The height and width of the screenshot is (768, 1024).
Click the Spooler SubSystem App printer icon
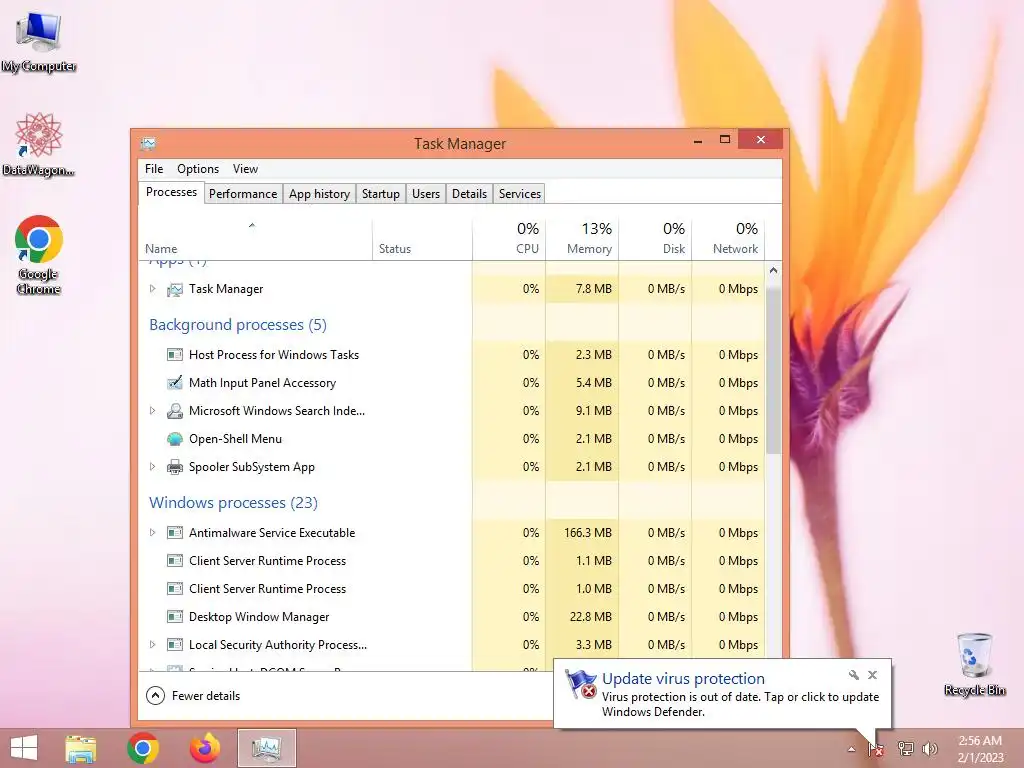[x=174, y=467]
